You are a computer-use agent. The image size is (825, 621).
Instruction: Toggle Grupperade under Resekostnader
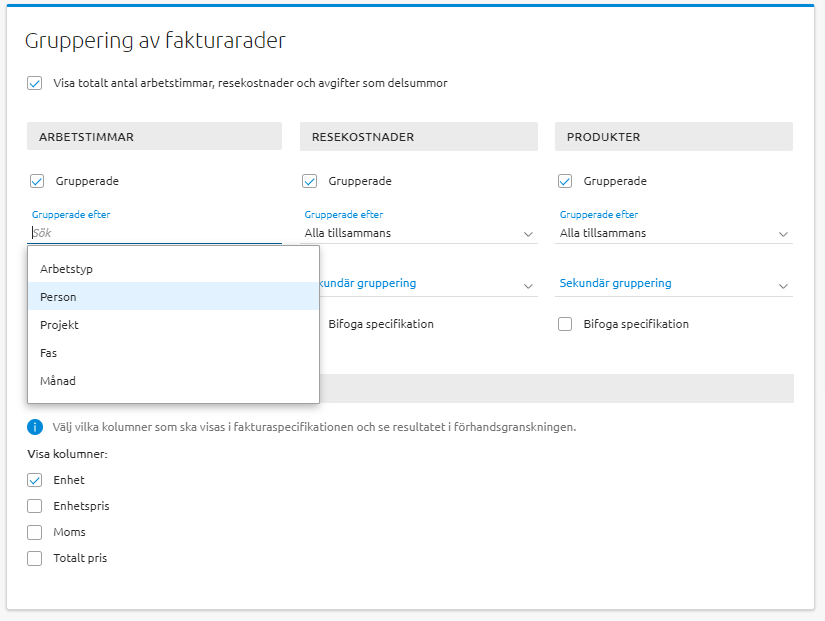click(x=310, y=181)
